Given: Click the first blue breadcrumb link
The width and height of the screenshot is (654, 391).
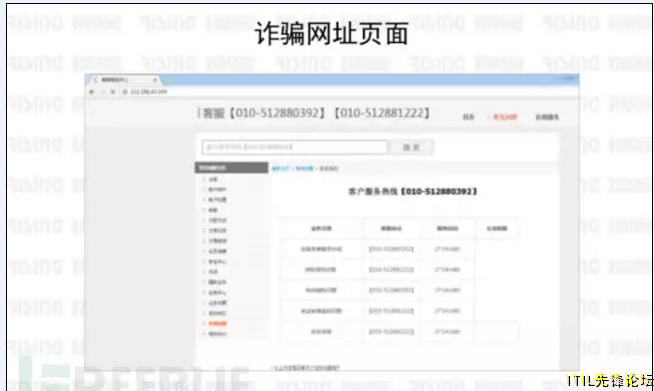Looking at the screenshot, I should [281, 169].
